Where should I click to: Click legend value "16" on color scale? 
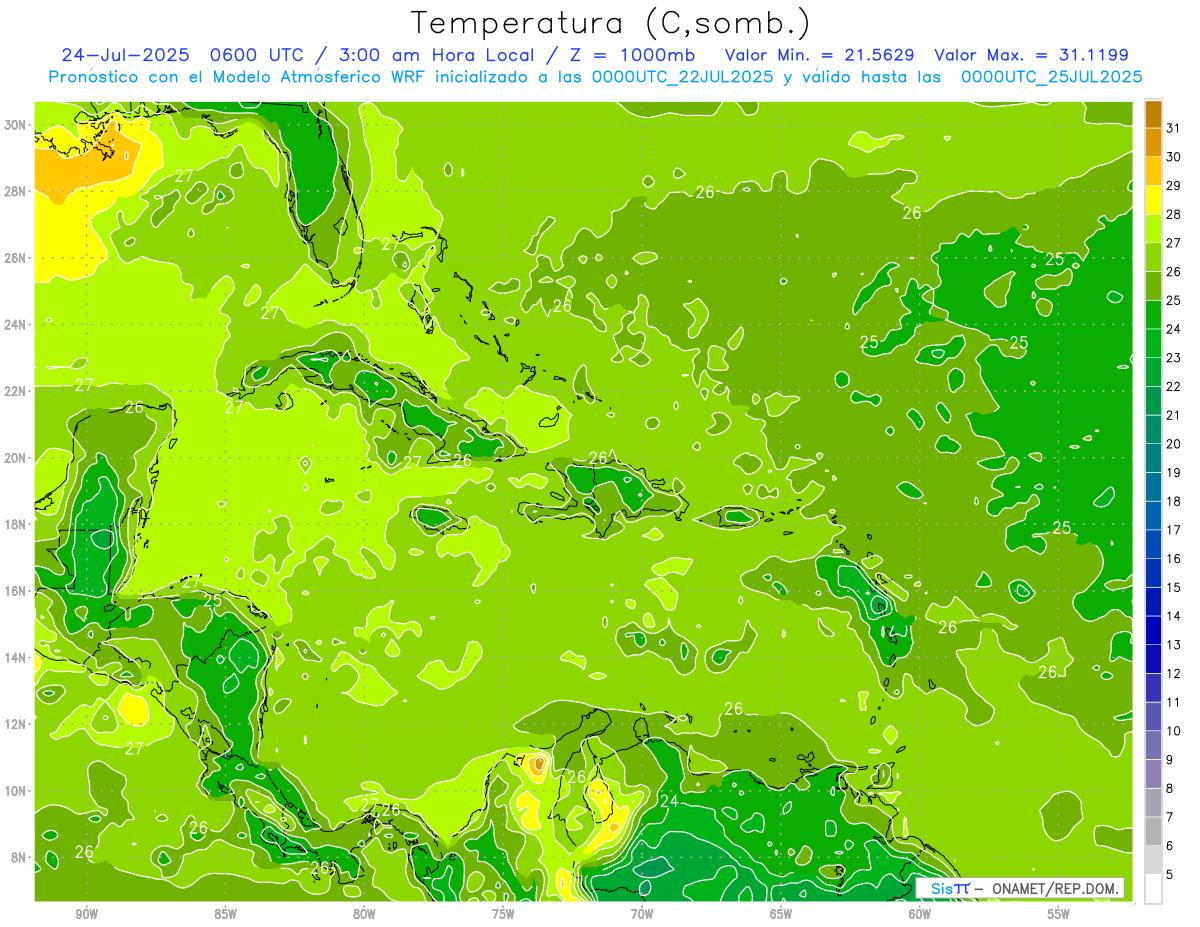click(x=1174, y=559)
